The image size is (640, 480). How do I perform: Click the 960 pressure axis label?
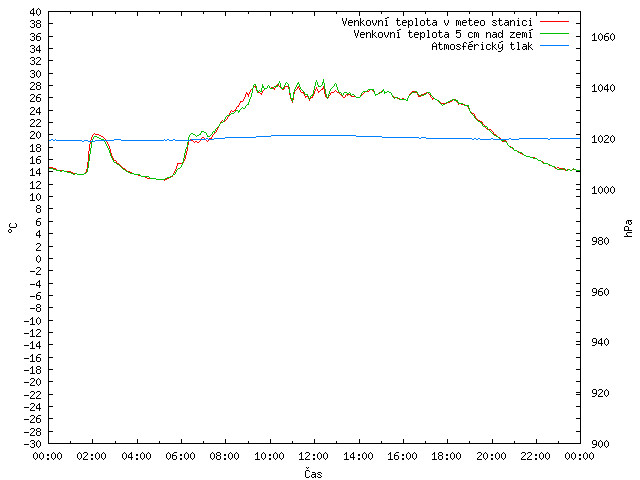click(x=600, y=292)
